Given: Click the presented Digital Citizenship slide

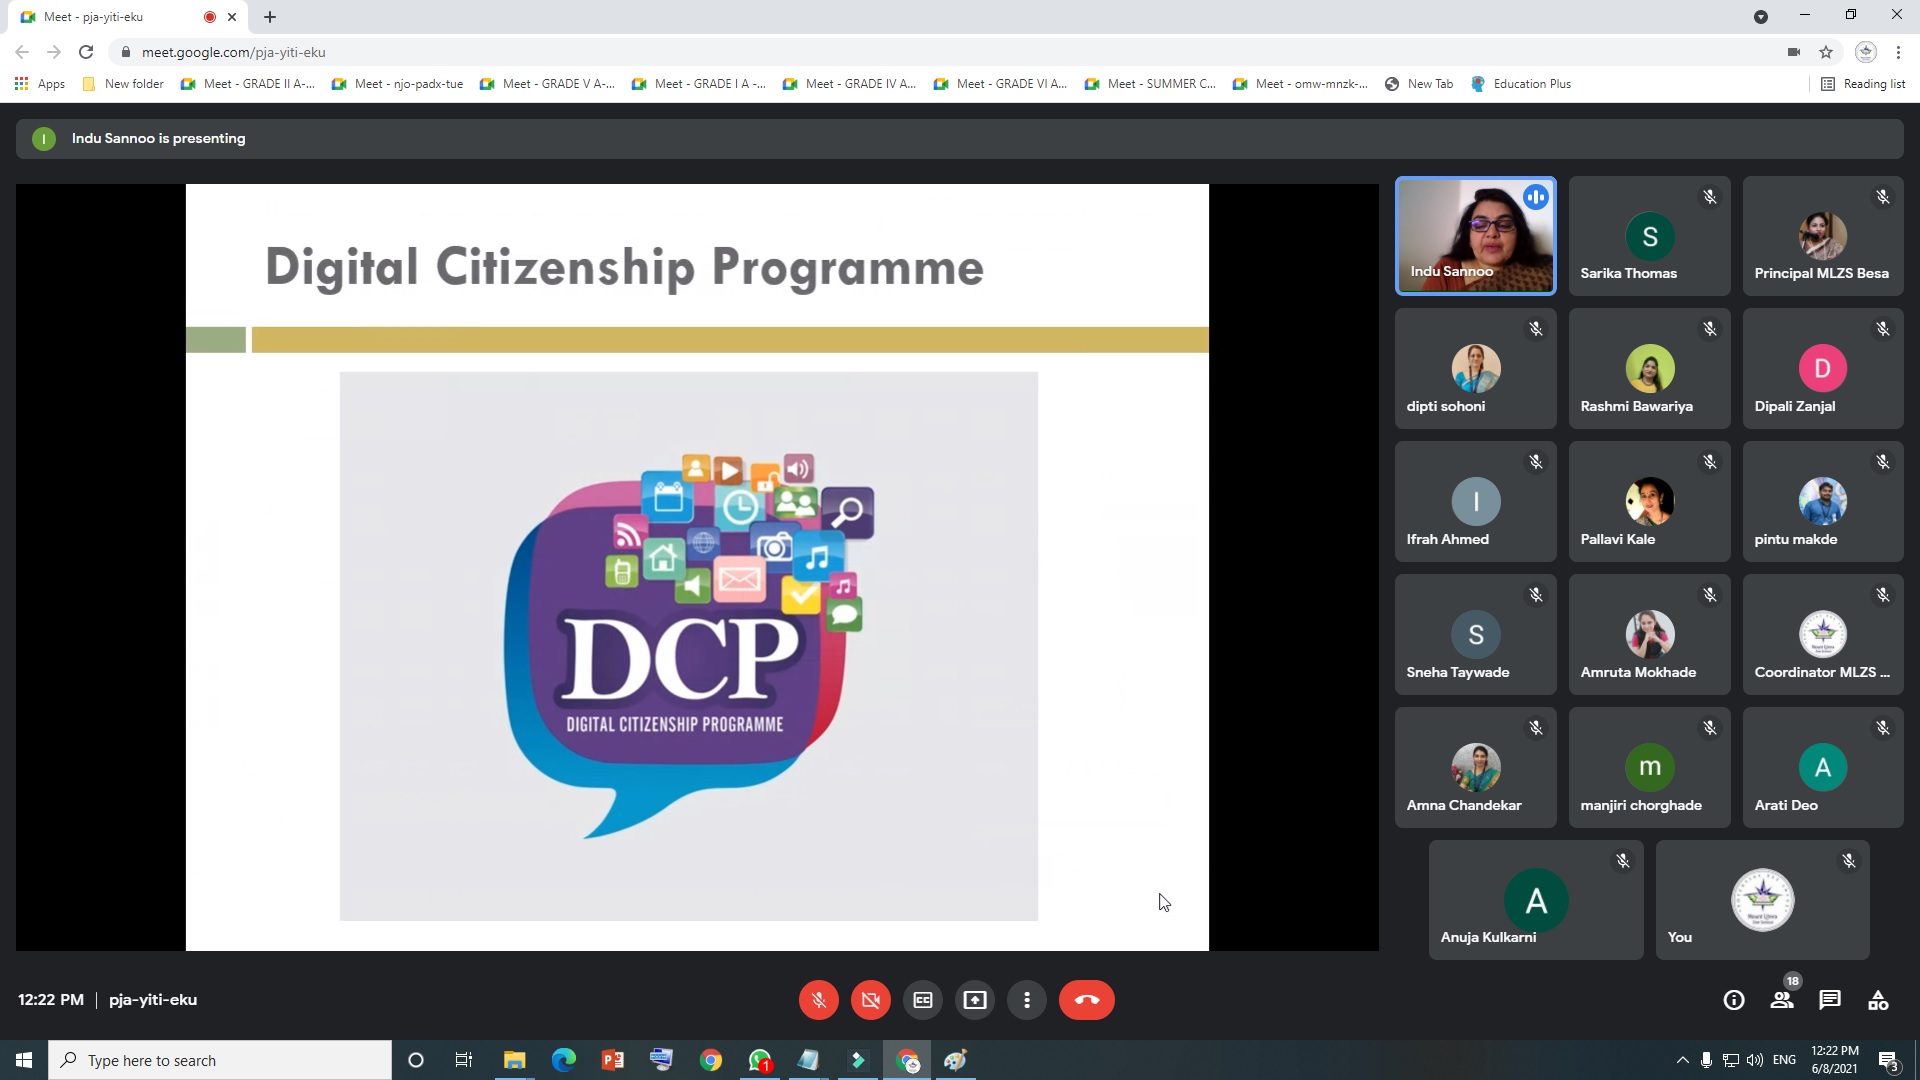Looking at the screenshot, I should tap(697, 567).
